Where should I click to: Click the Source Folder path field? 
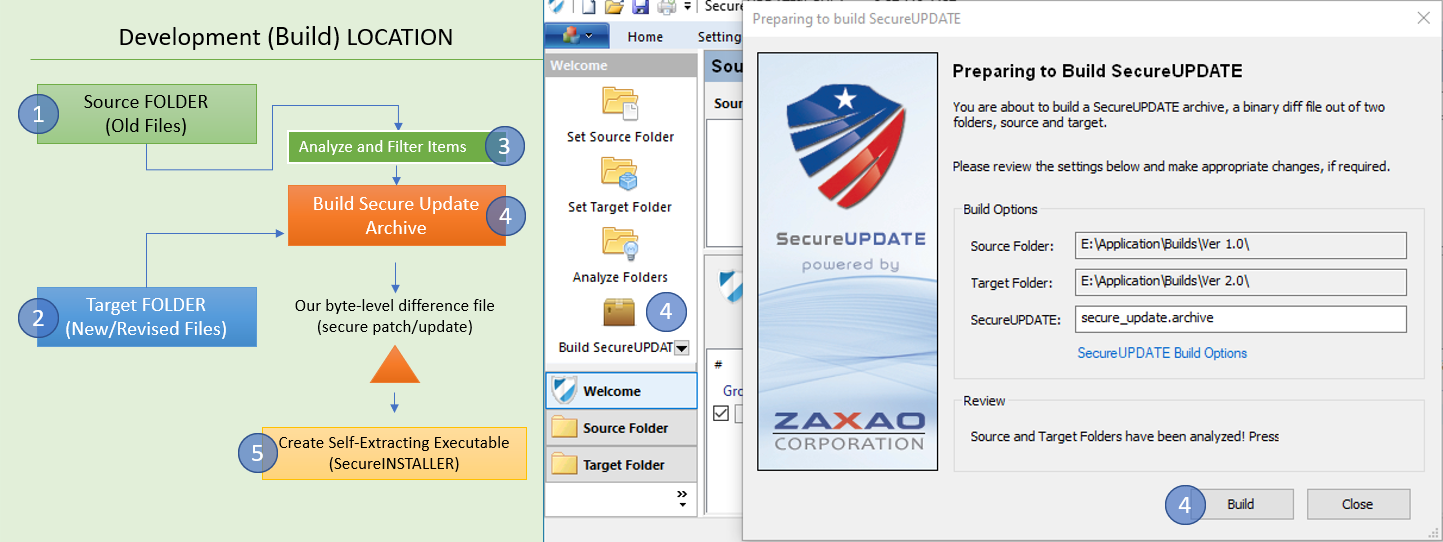coord(1240,245)
